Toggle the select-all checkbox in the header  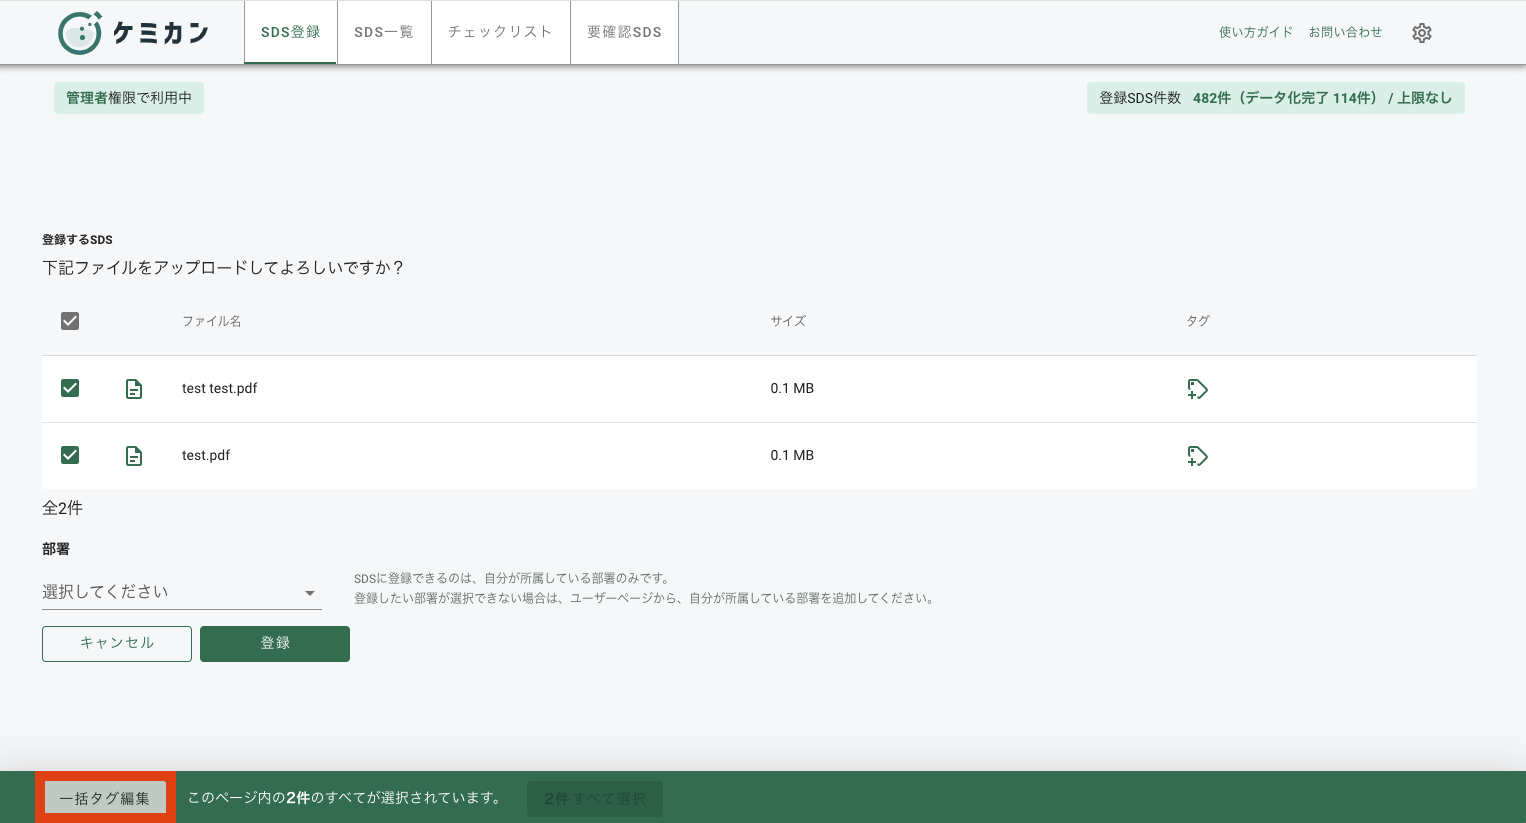(x=70, y=321)
